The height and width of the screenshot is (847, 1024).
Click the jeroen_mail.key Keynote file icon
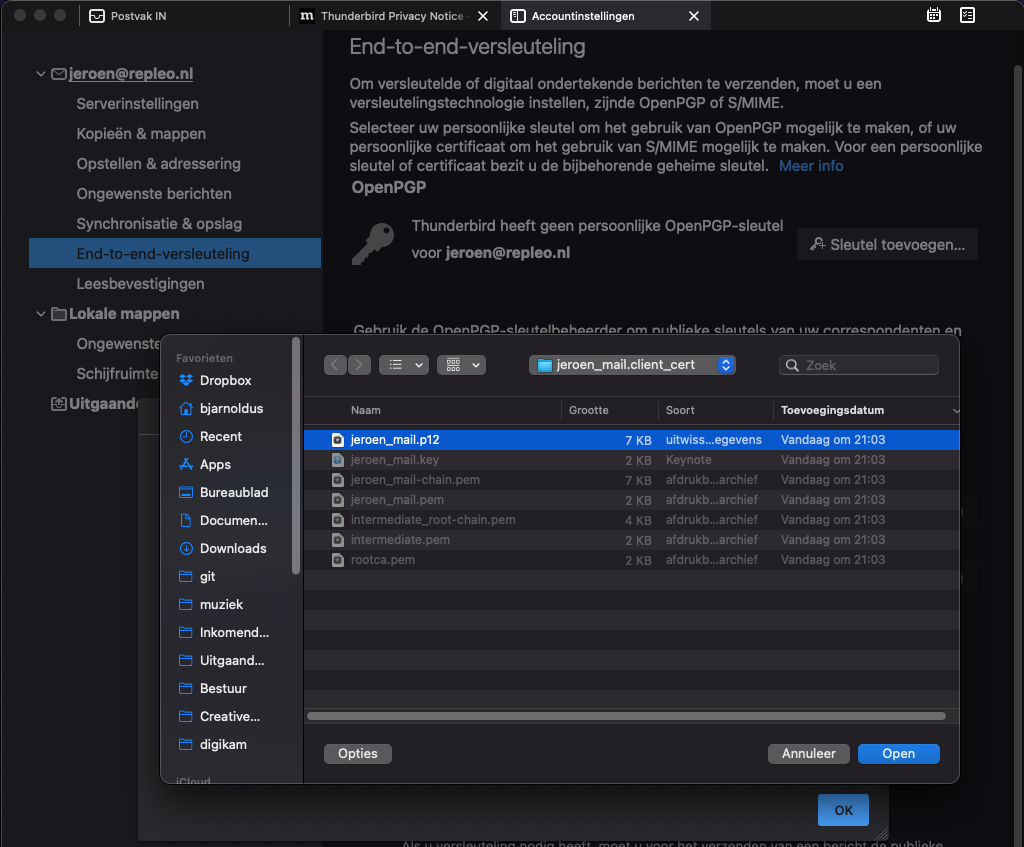(x=338, y=460)
